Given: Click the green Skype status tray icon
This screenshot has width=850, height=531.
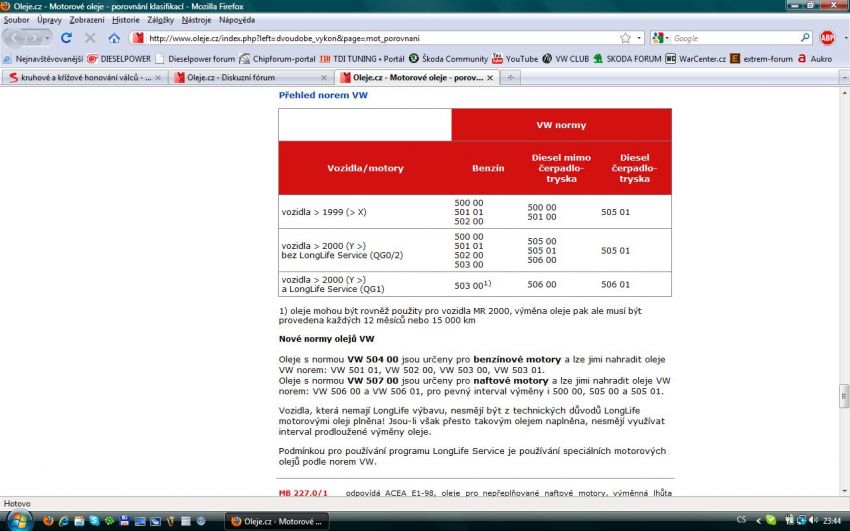Looking at the screenshot, I should pyautogui.click(x=770, y=520).
